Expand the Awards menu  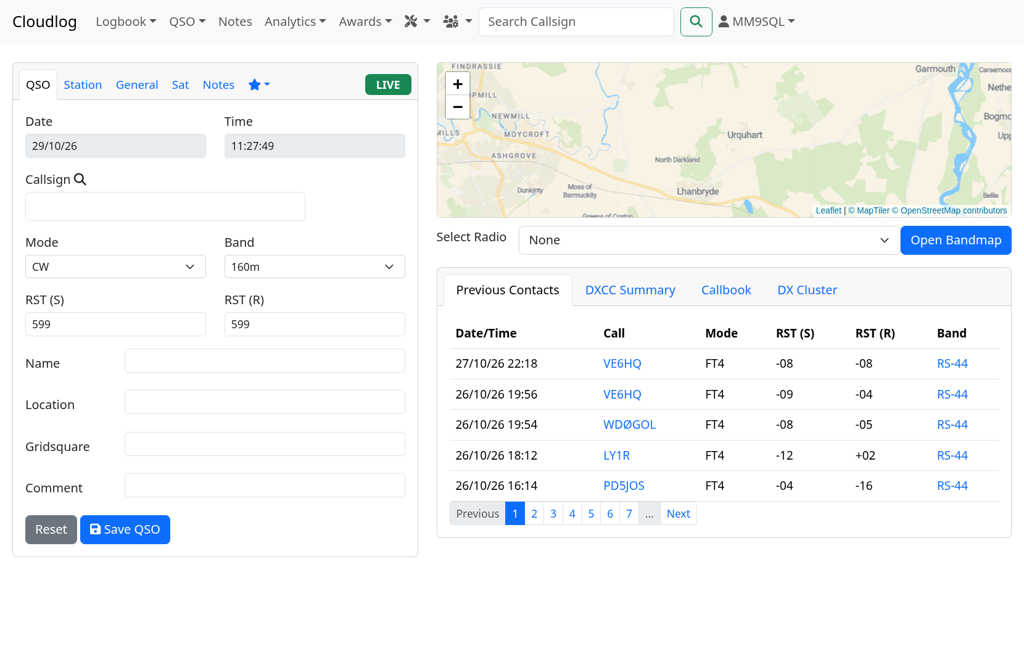coord(365,22)
